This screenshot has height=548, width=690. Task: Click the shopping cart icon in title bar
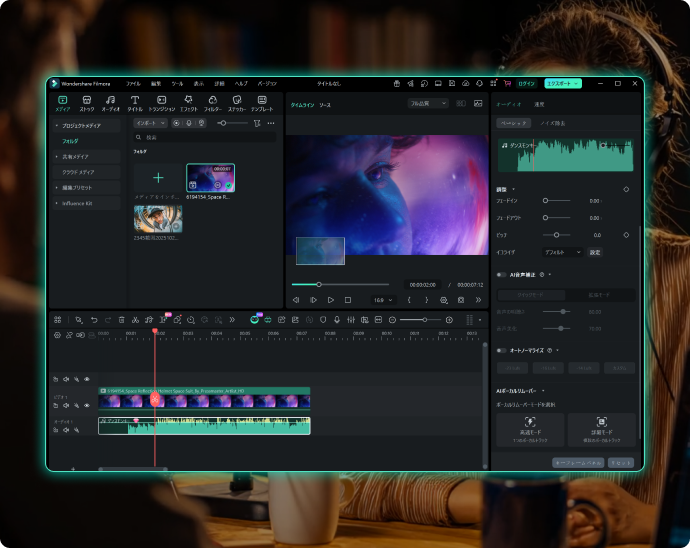tap(507, 83)
